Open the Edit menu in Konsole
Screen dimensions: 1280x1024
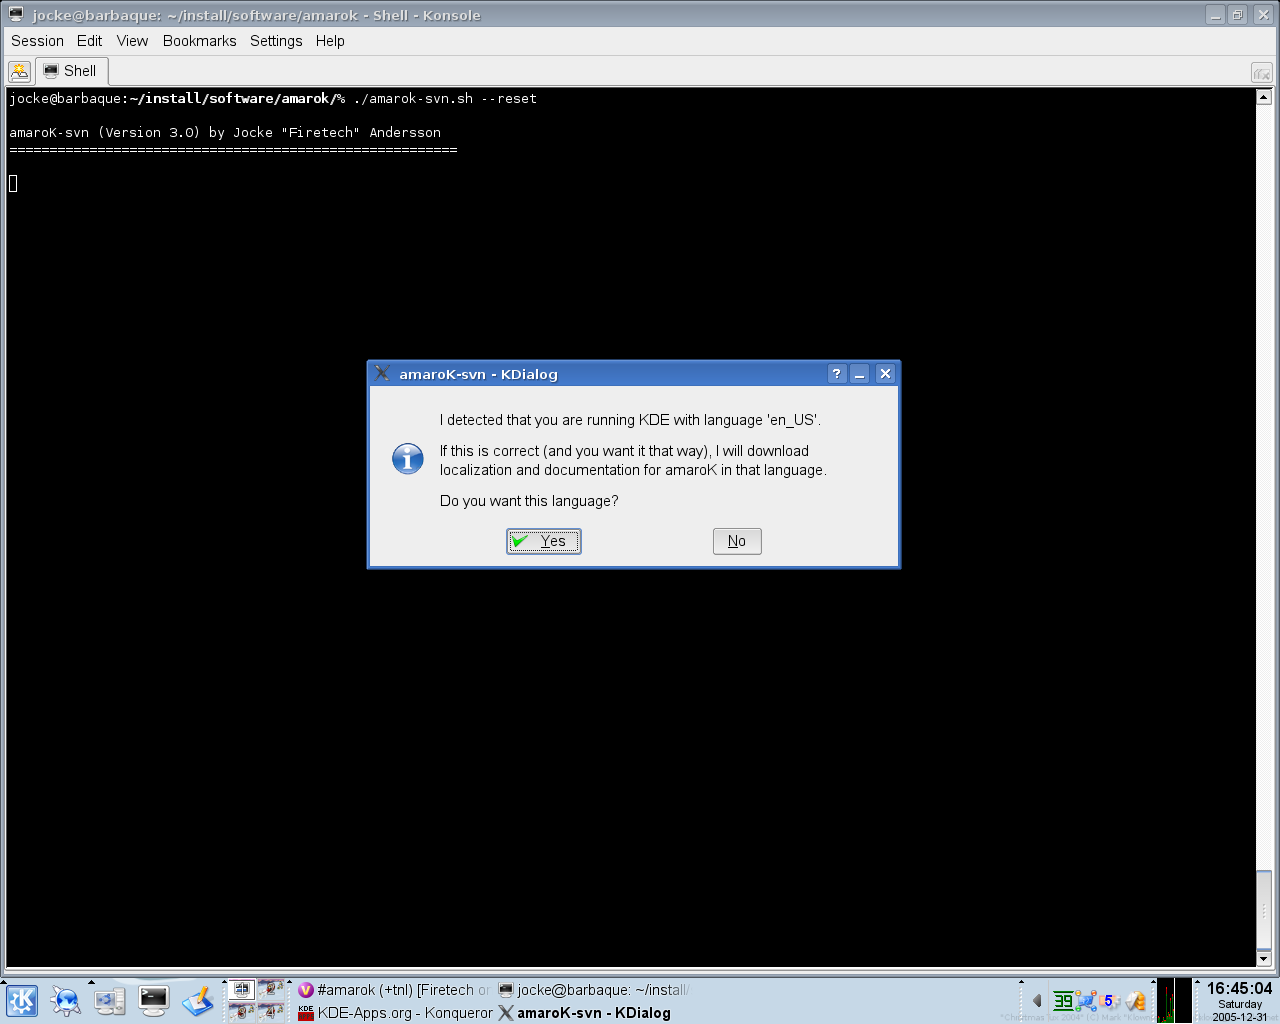(x=89, y=41)
